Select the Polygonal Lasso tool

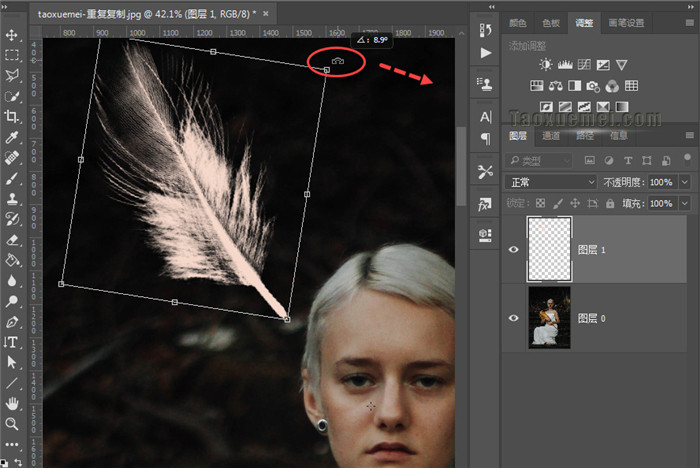pos(12,75)
